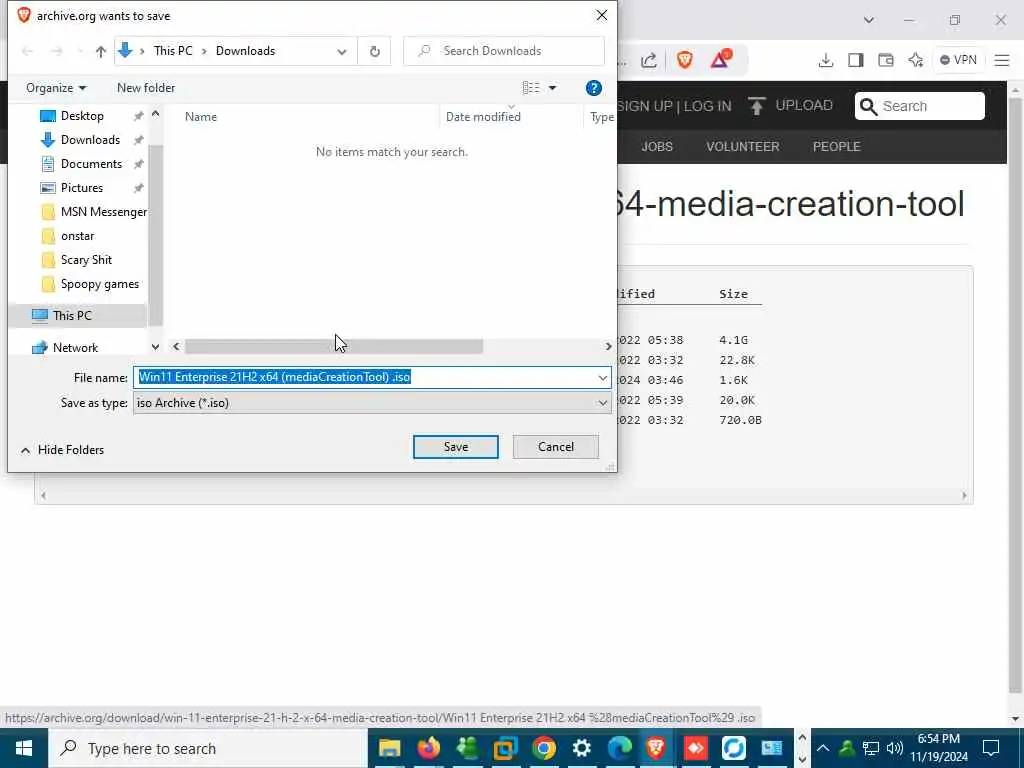The width and height of the screenshot is (1024, 768).
Task: Click New folder button
Action: coord(146,88)
